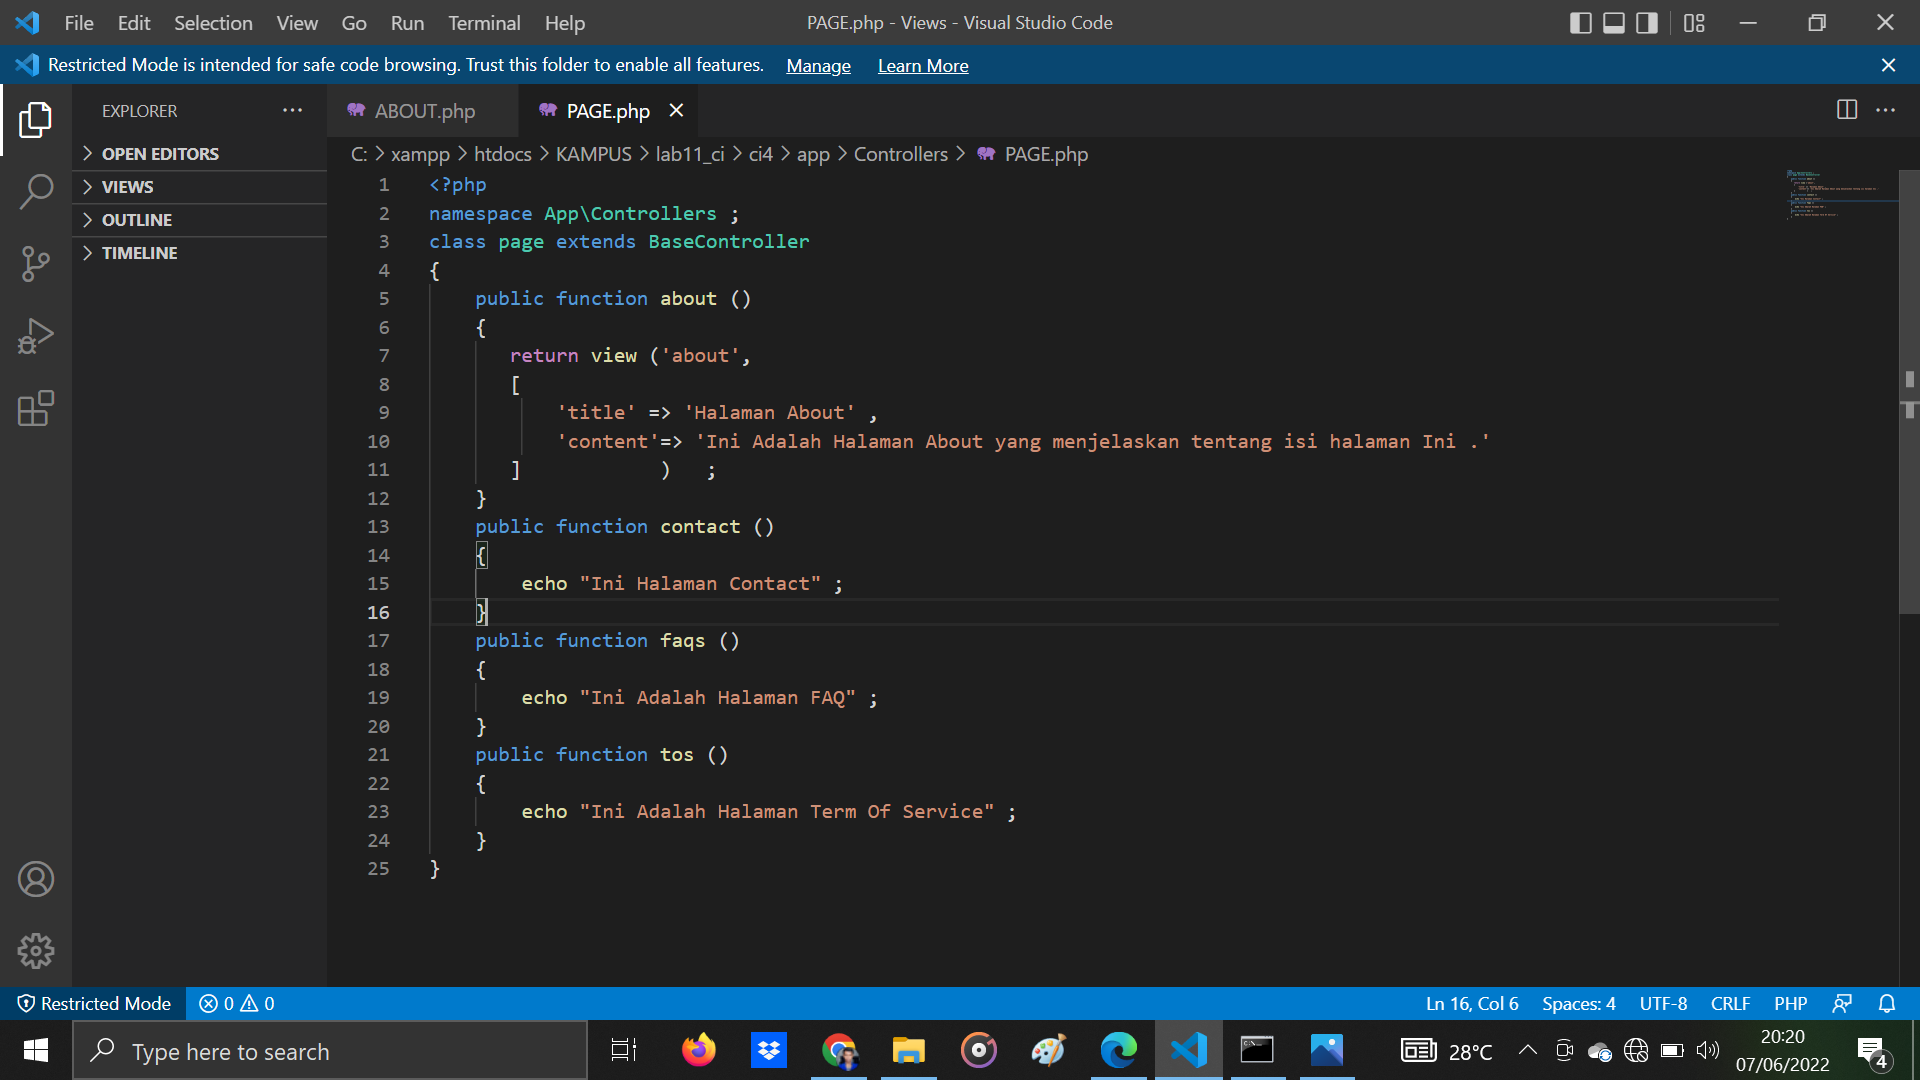Toggle the secondary sidebar visibility

click(x=1645, y=22)
